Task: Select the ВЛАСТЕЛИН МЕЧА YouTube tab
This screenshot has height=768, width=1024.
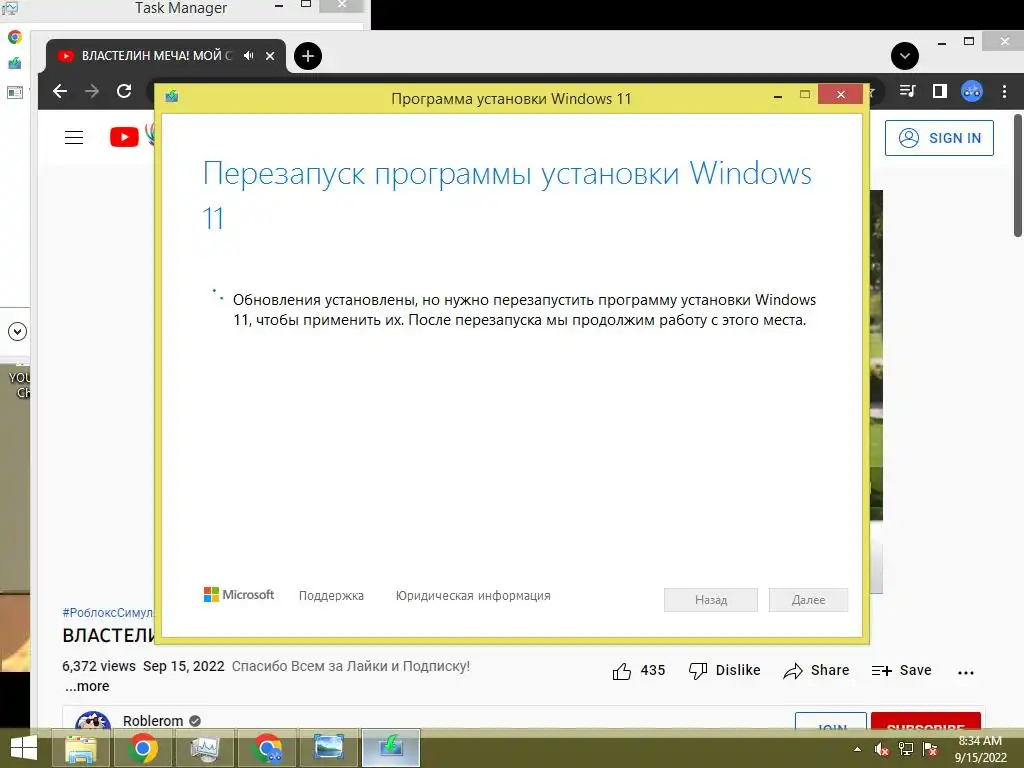Action: (x=166, y=56)
